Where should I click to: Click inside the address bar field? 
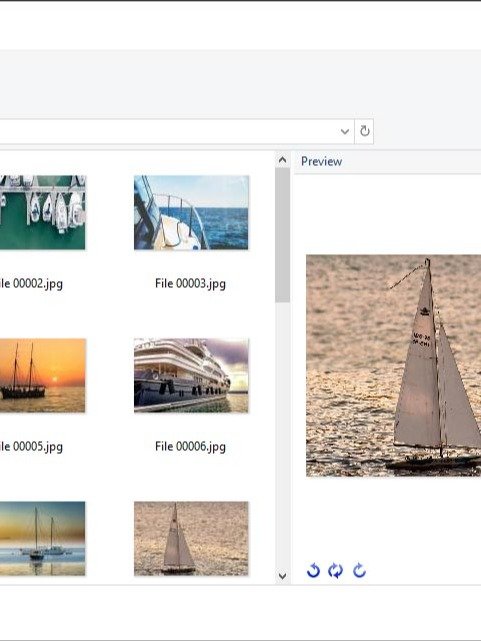pos(168,131)
